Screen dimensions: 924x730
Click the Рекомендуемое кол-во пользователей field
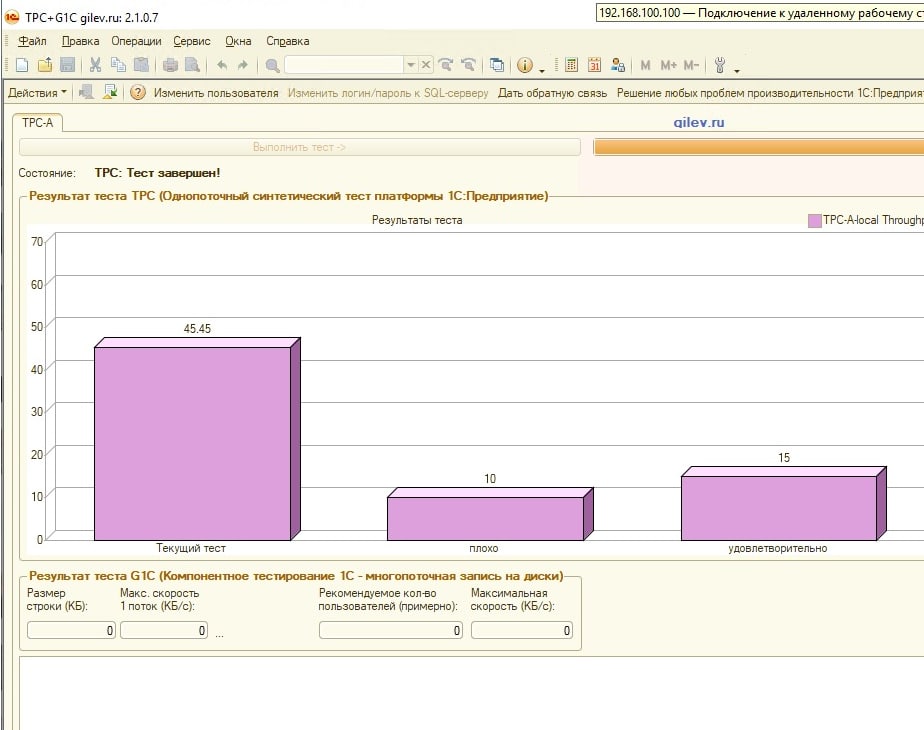(391, 630)
